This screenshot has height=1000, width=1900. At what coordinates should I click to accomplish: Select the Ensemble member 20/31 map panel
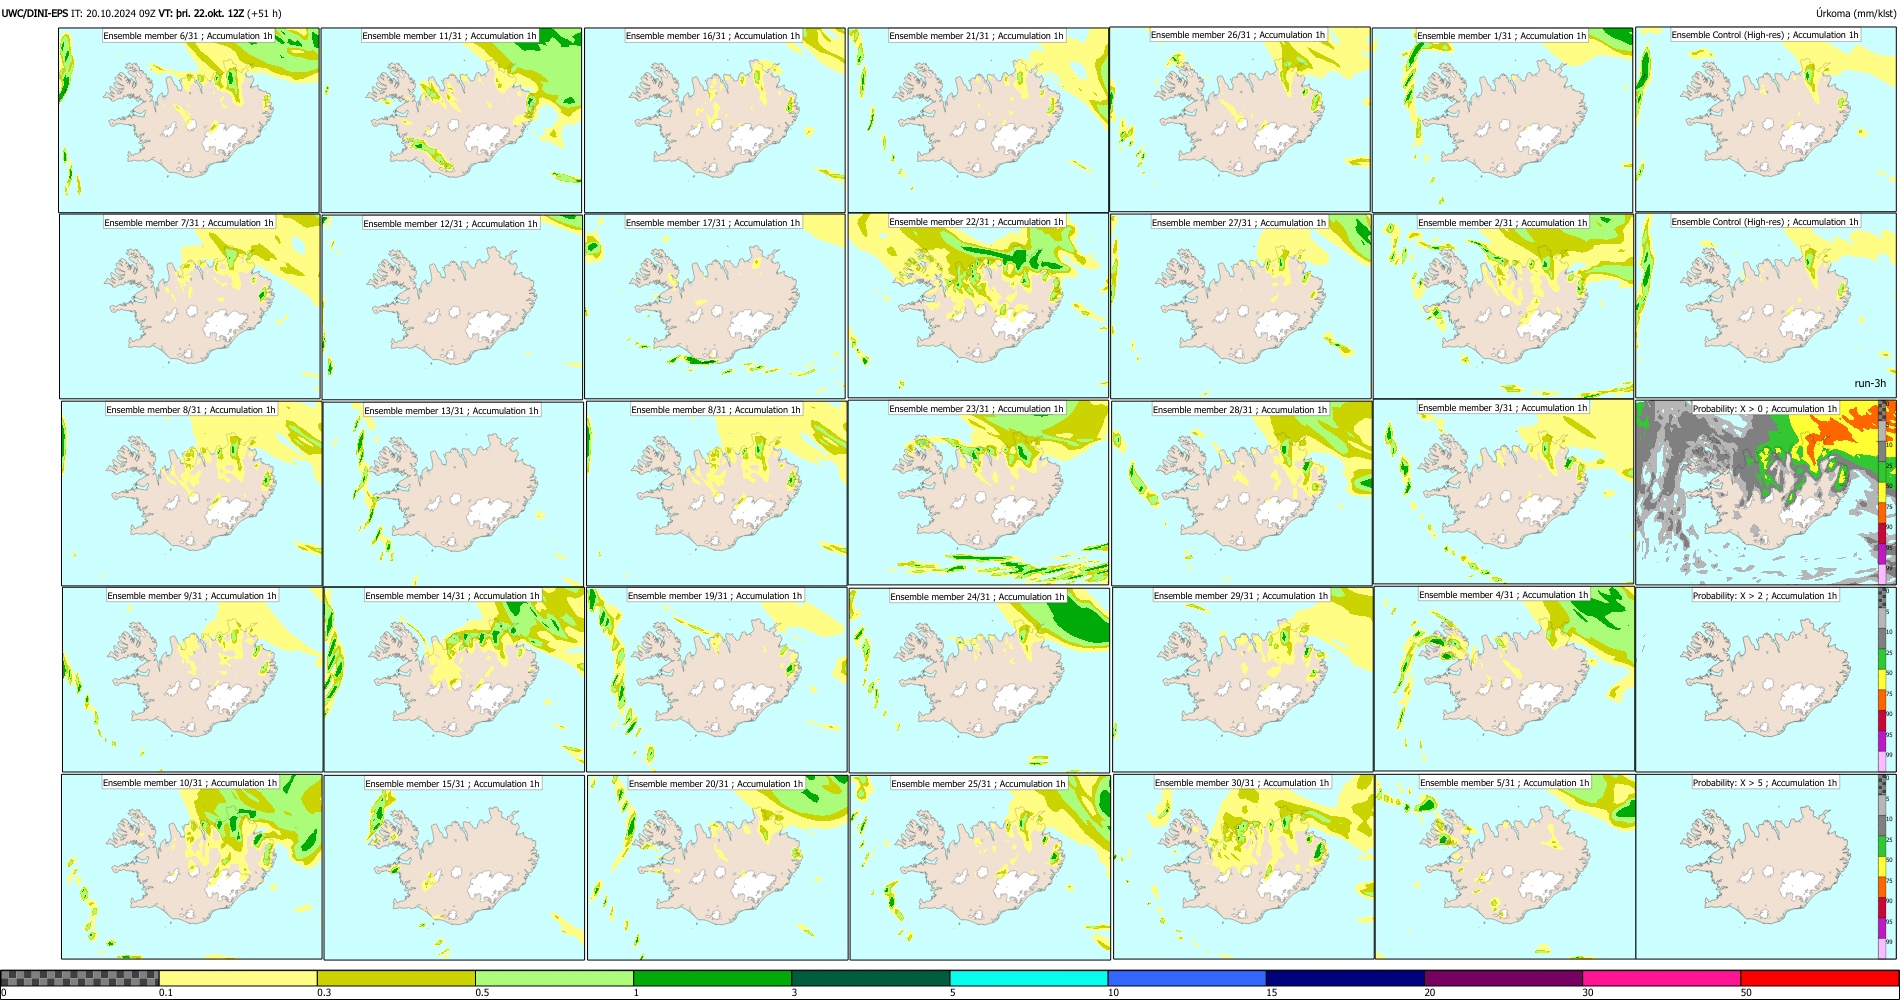tap(718, 867)
